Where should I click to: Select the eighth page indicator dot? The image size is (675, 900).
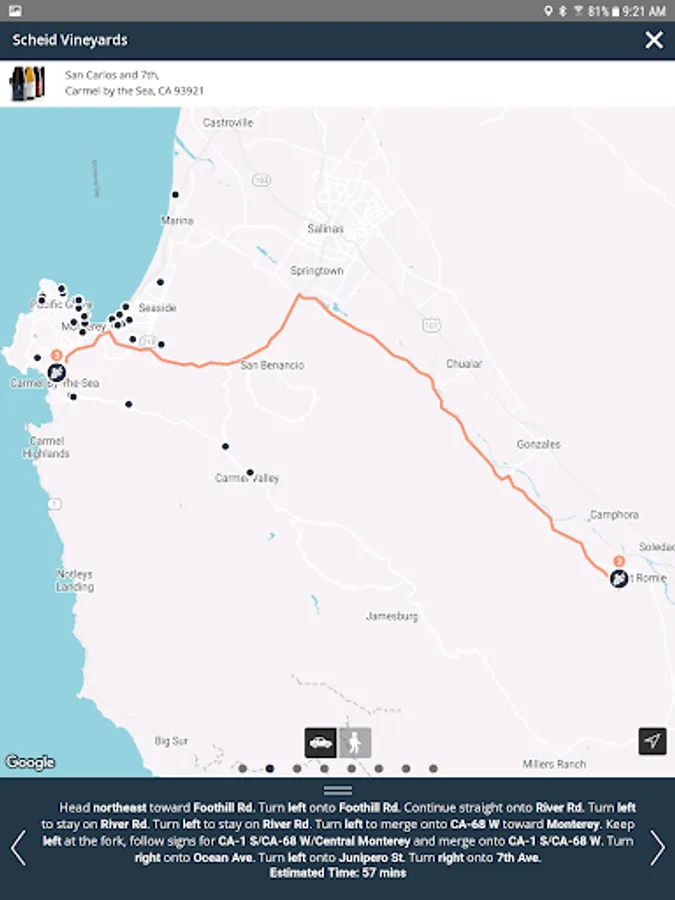[x=433, y=768]
